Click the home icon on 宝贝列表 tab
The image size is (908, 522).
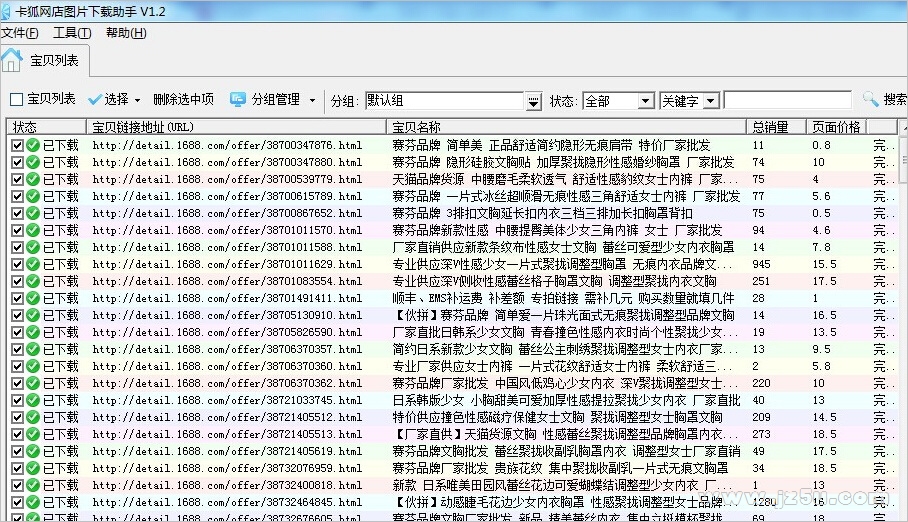click(x=11, y=60)
